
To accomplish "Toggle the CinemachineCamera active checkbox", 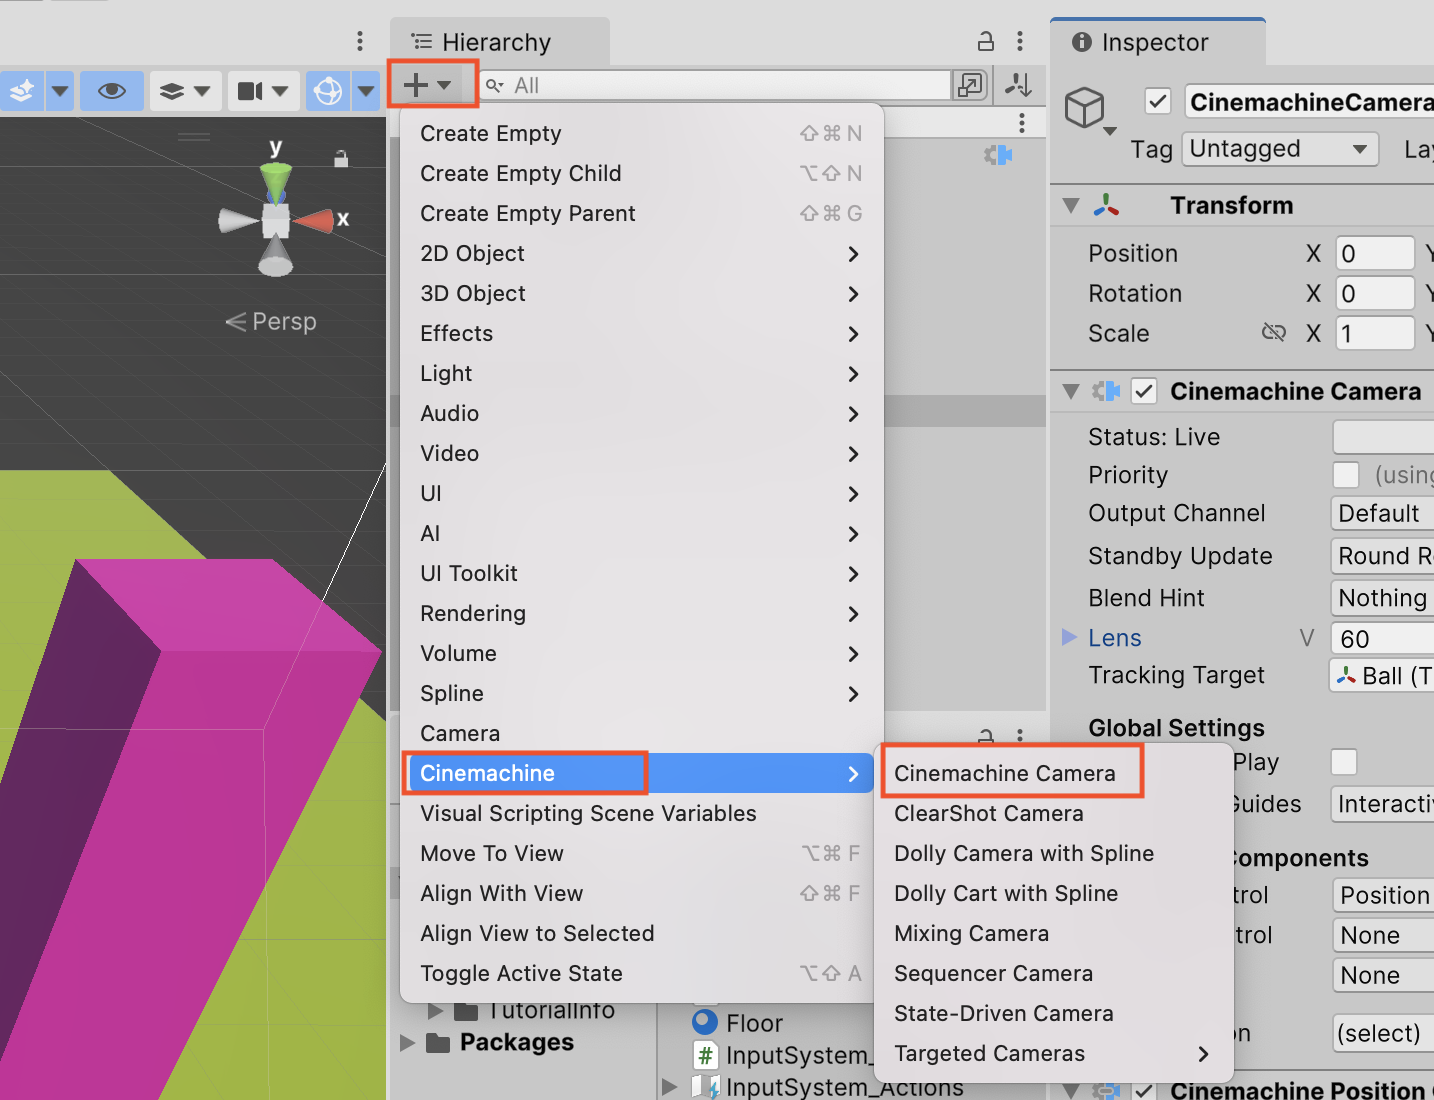I will pyautogui.click(x=1157, y=100).
